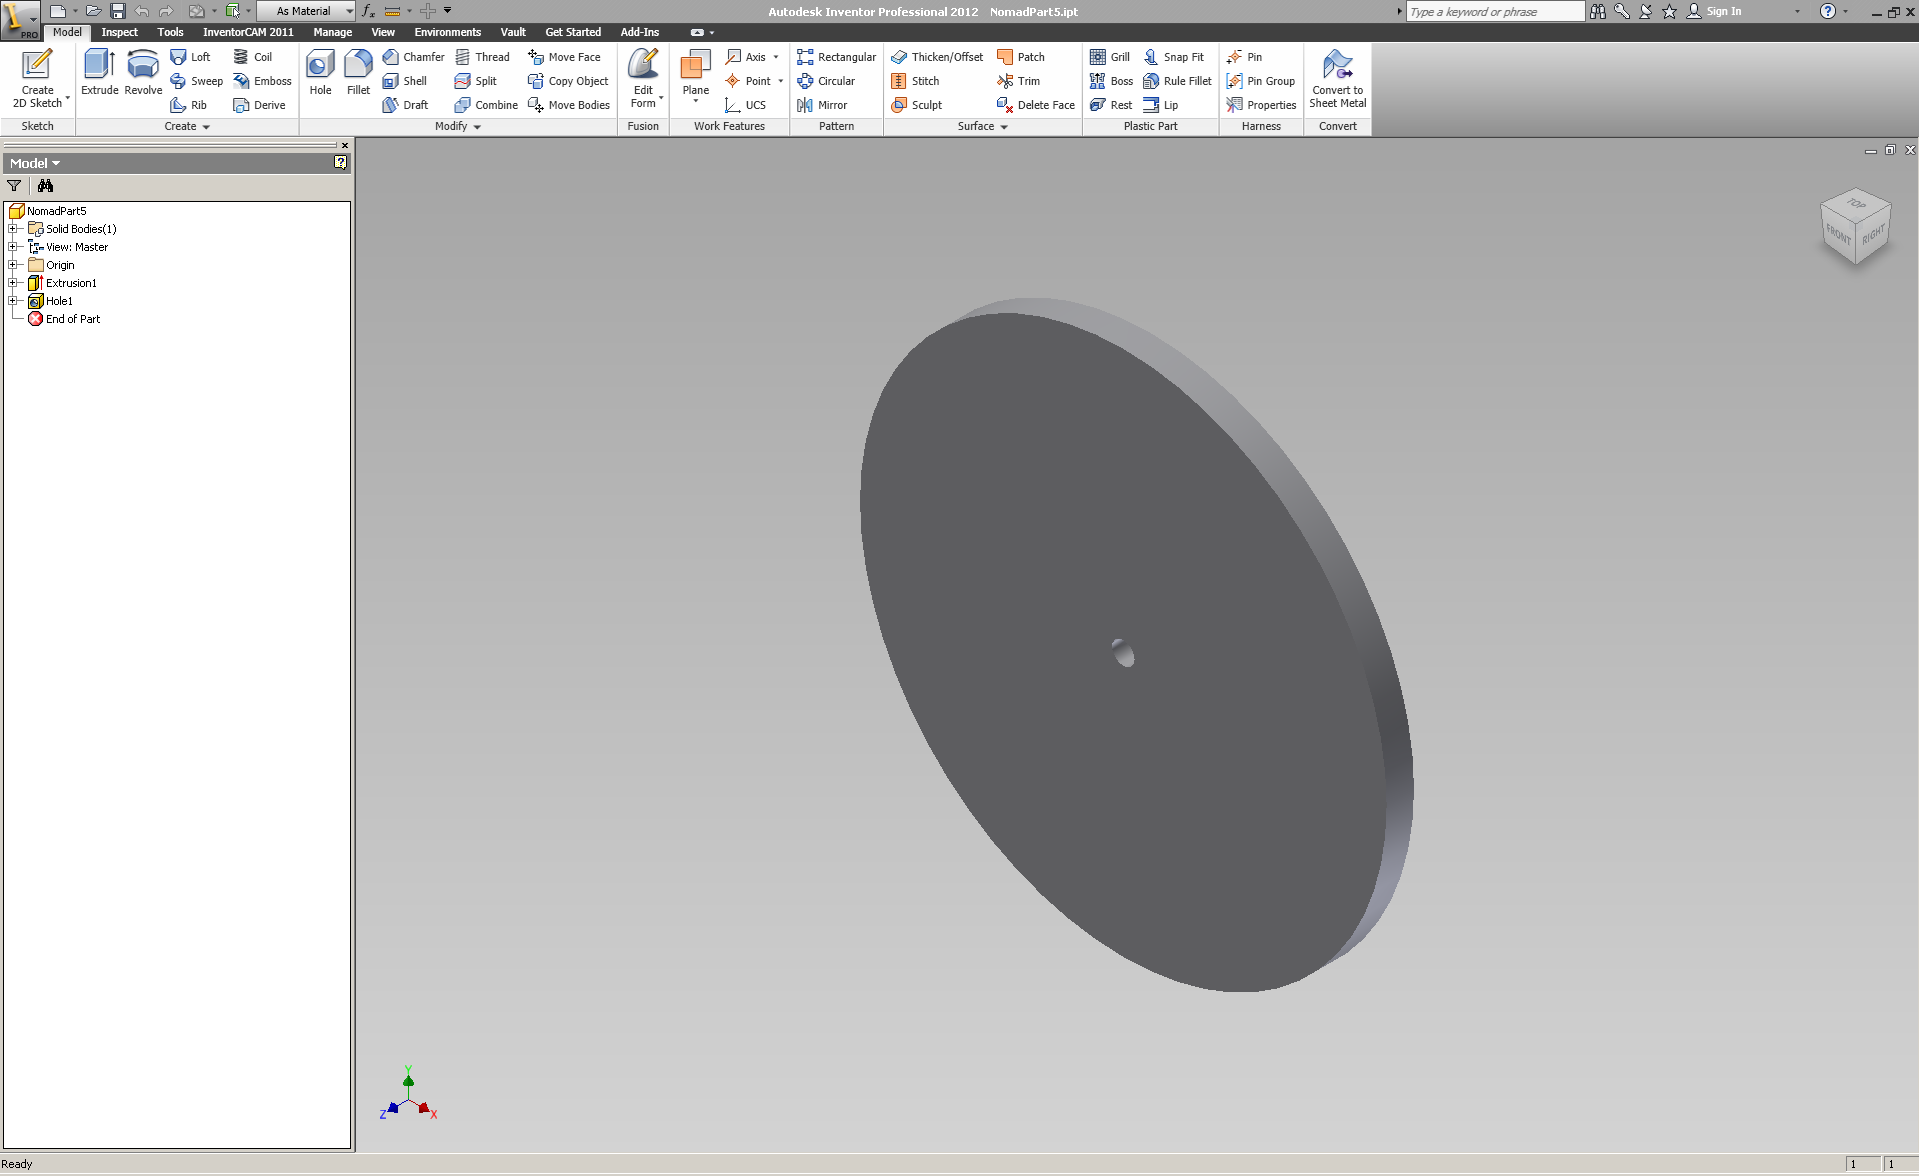
Task: Open the Inventor application menu
Action: click(x=20, y=20)
